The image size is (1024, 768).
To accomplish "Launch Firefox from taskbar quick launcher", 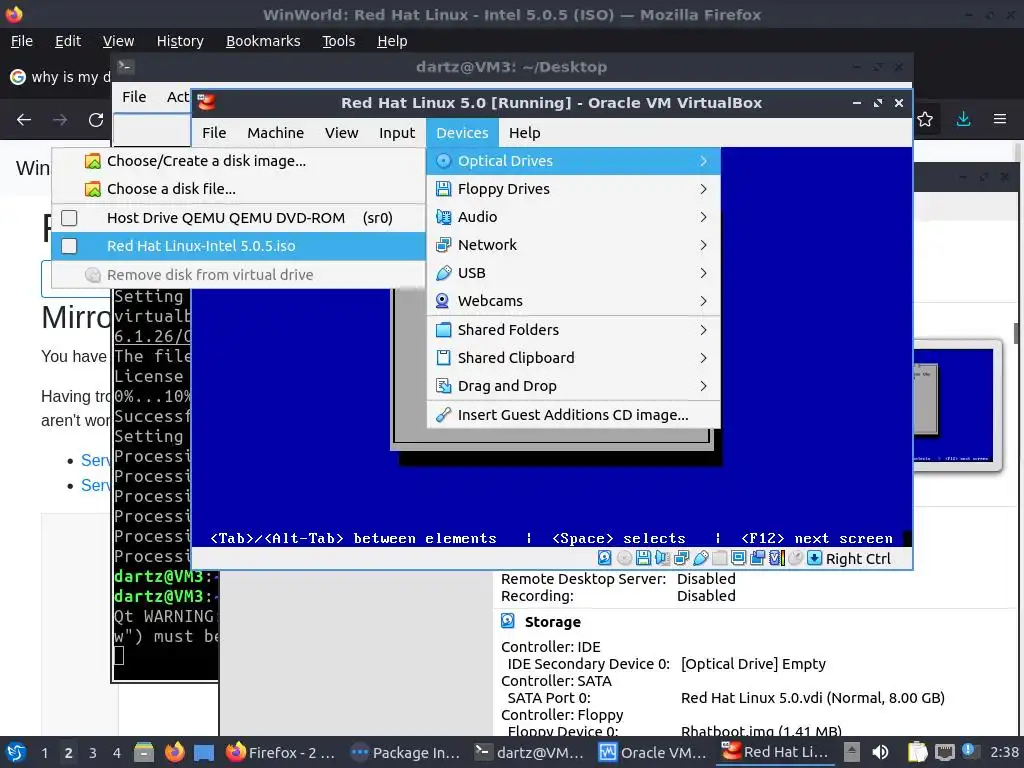I will point(174,752).
